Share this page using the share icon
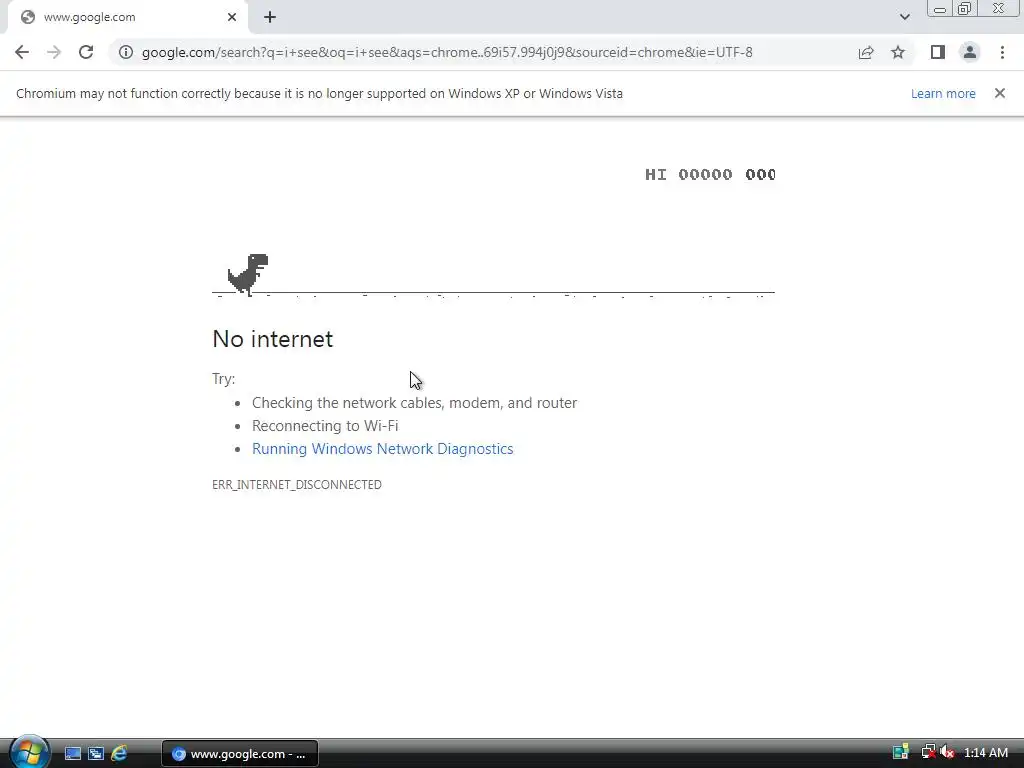Image resolution: width=1024 pixels, height=768 pixels. [866, 52]
